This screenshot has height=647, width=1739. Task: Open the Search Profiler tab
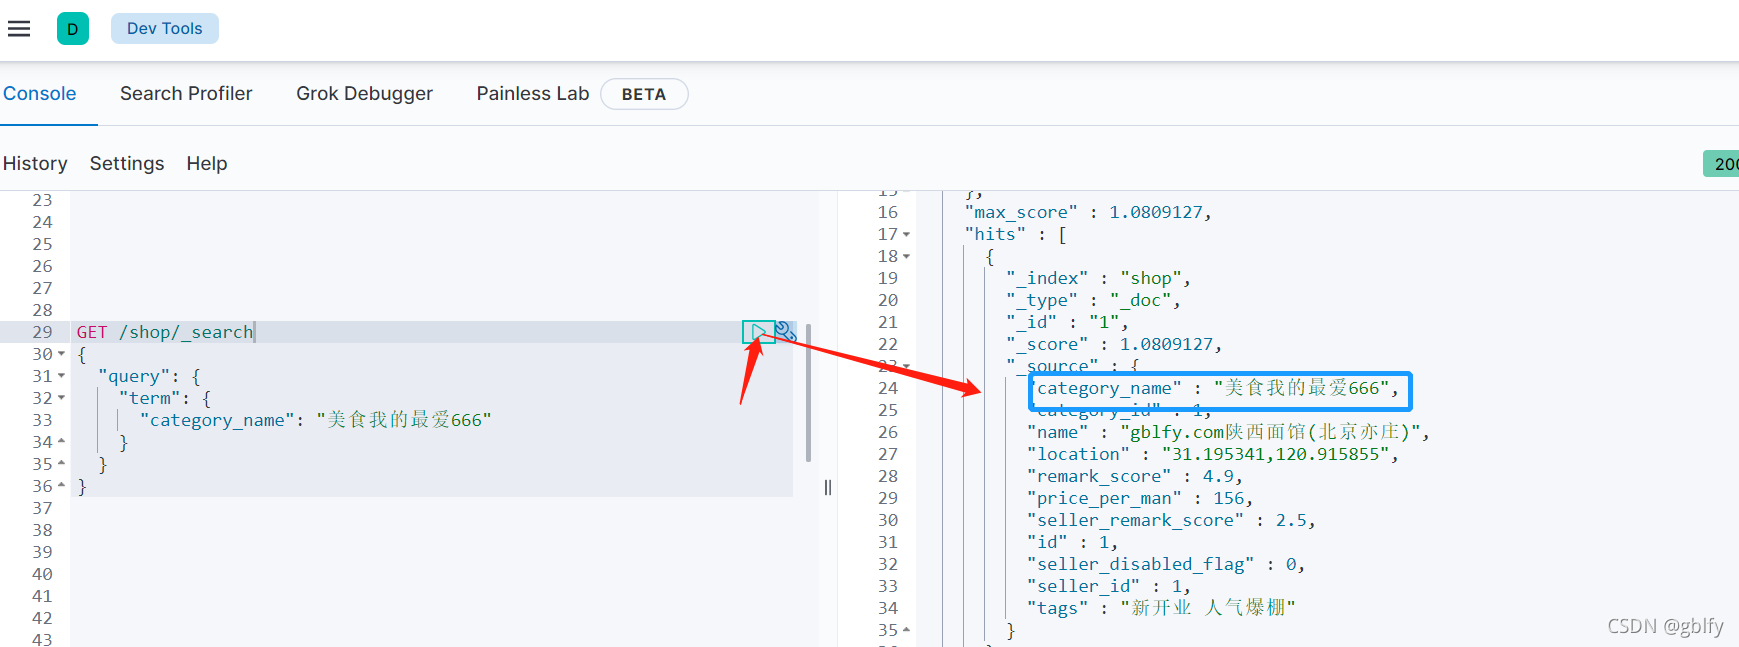tap(186, 93)
